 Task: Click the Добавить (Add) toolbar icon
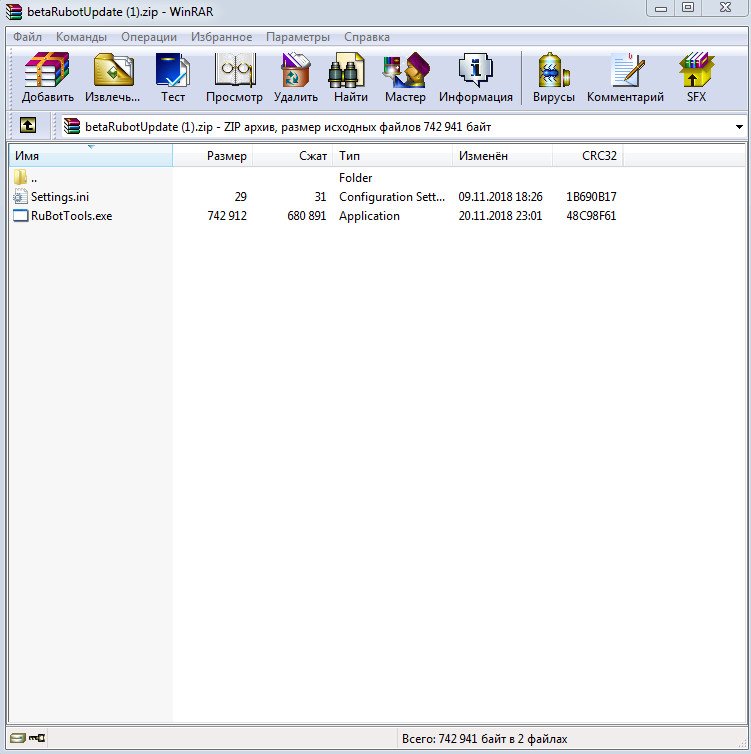point(47,78)
